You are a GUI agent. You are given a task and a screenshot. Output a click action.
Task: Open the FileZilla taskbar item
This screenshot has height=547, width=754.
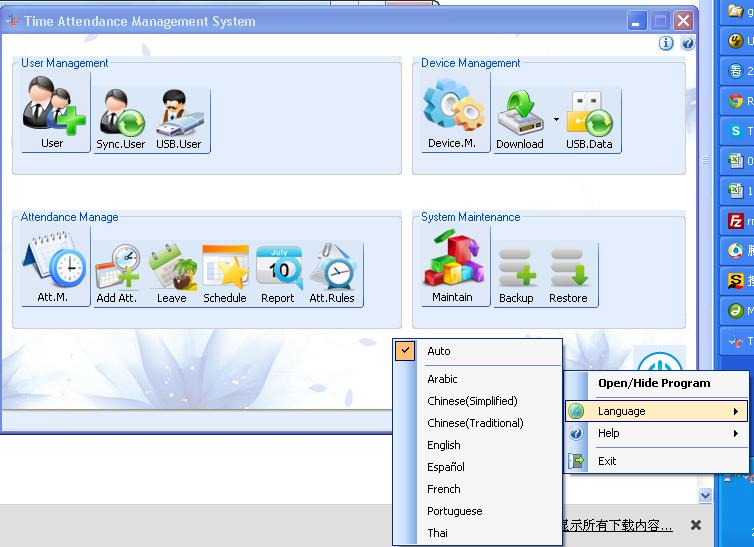[x=738, y=221]
